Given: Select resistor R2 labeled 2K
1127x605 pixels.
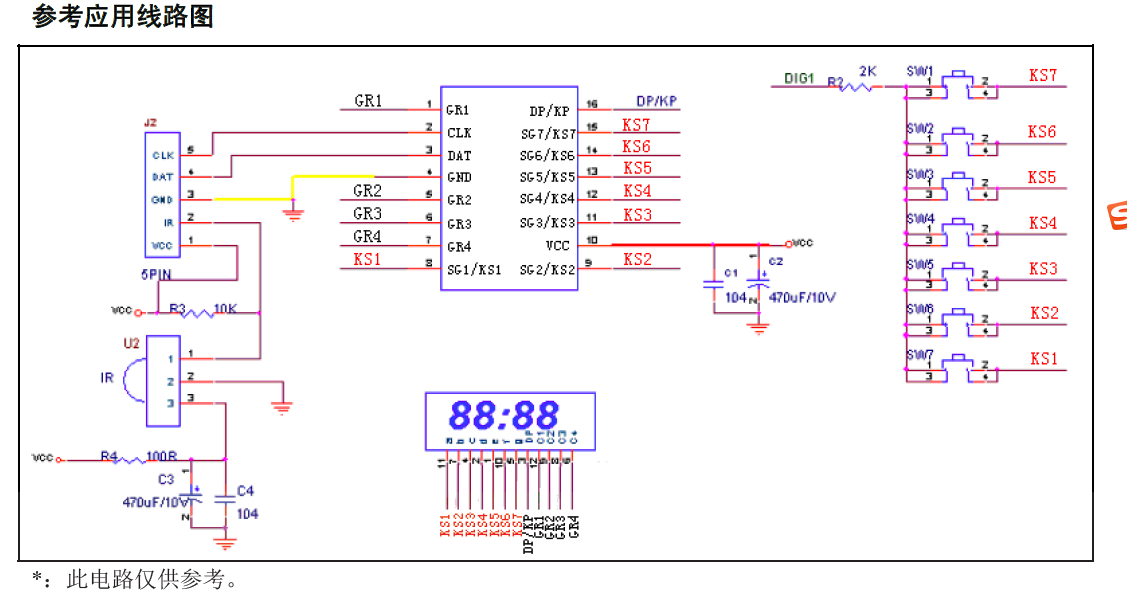Looking at the screenshot, I should coord(856,88).
